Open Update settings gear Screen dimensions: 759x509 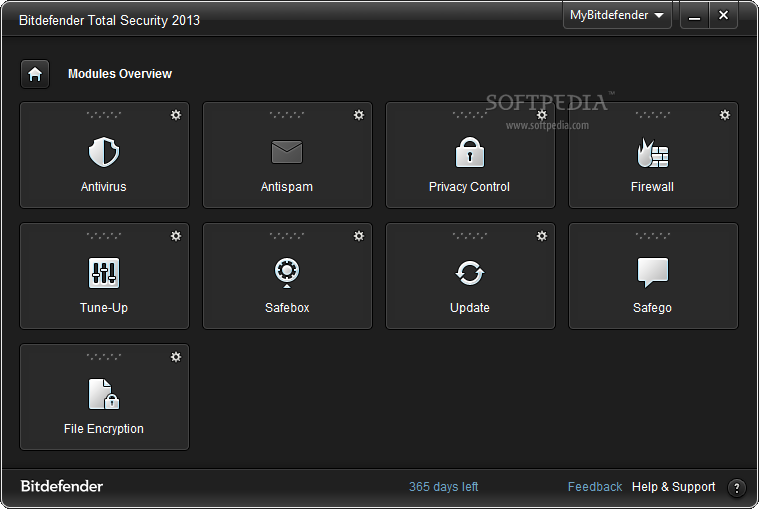click(x=542, y=236)
